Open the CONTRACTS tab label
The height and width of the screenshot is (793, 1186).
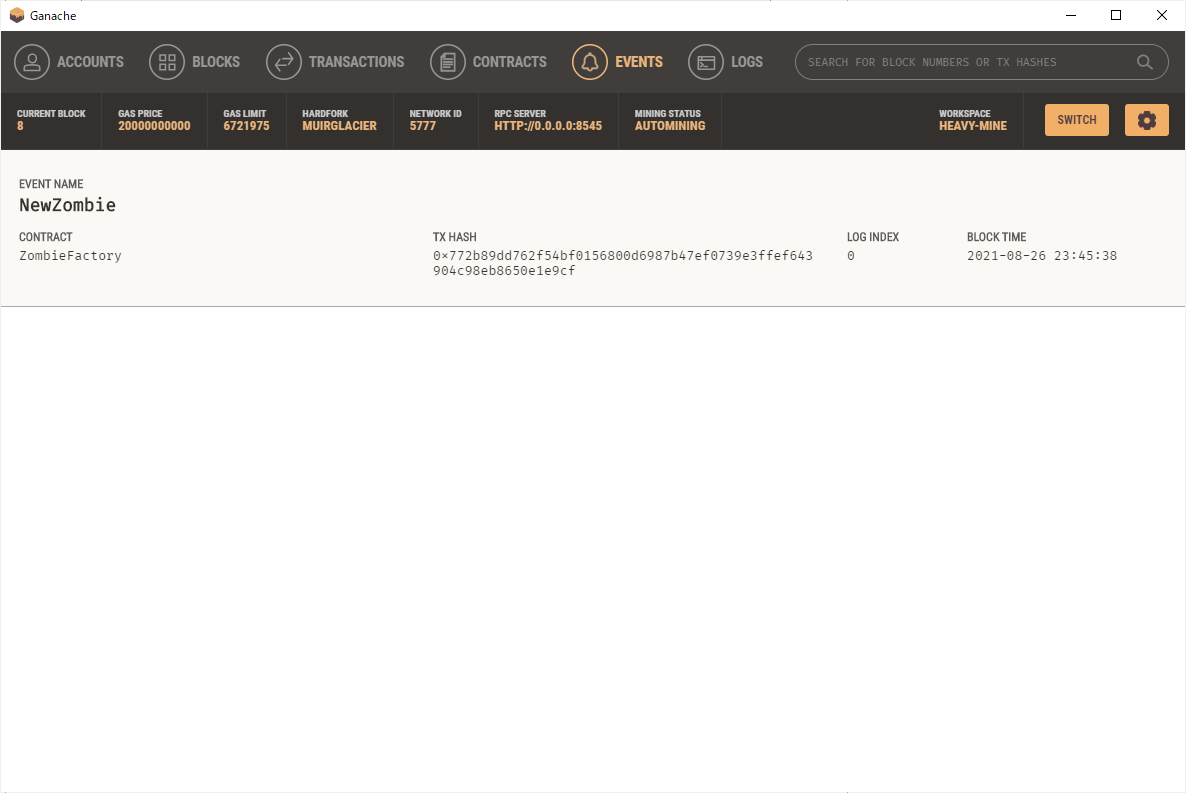tap(510, 62)
